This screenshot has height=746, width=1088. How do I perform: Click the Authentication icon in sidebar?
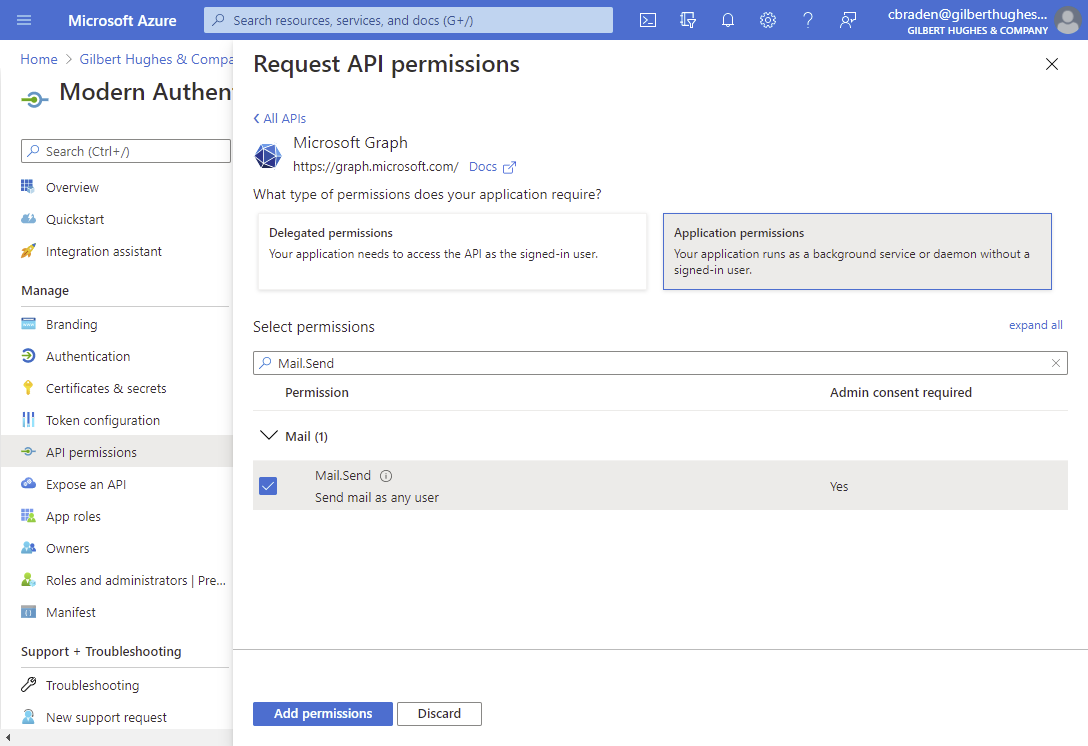[28, 356]
